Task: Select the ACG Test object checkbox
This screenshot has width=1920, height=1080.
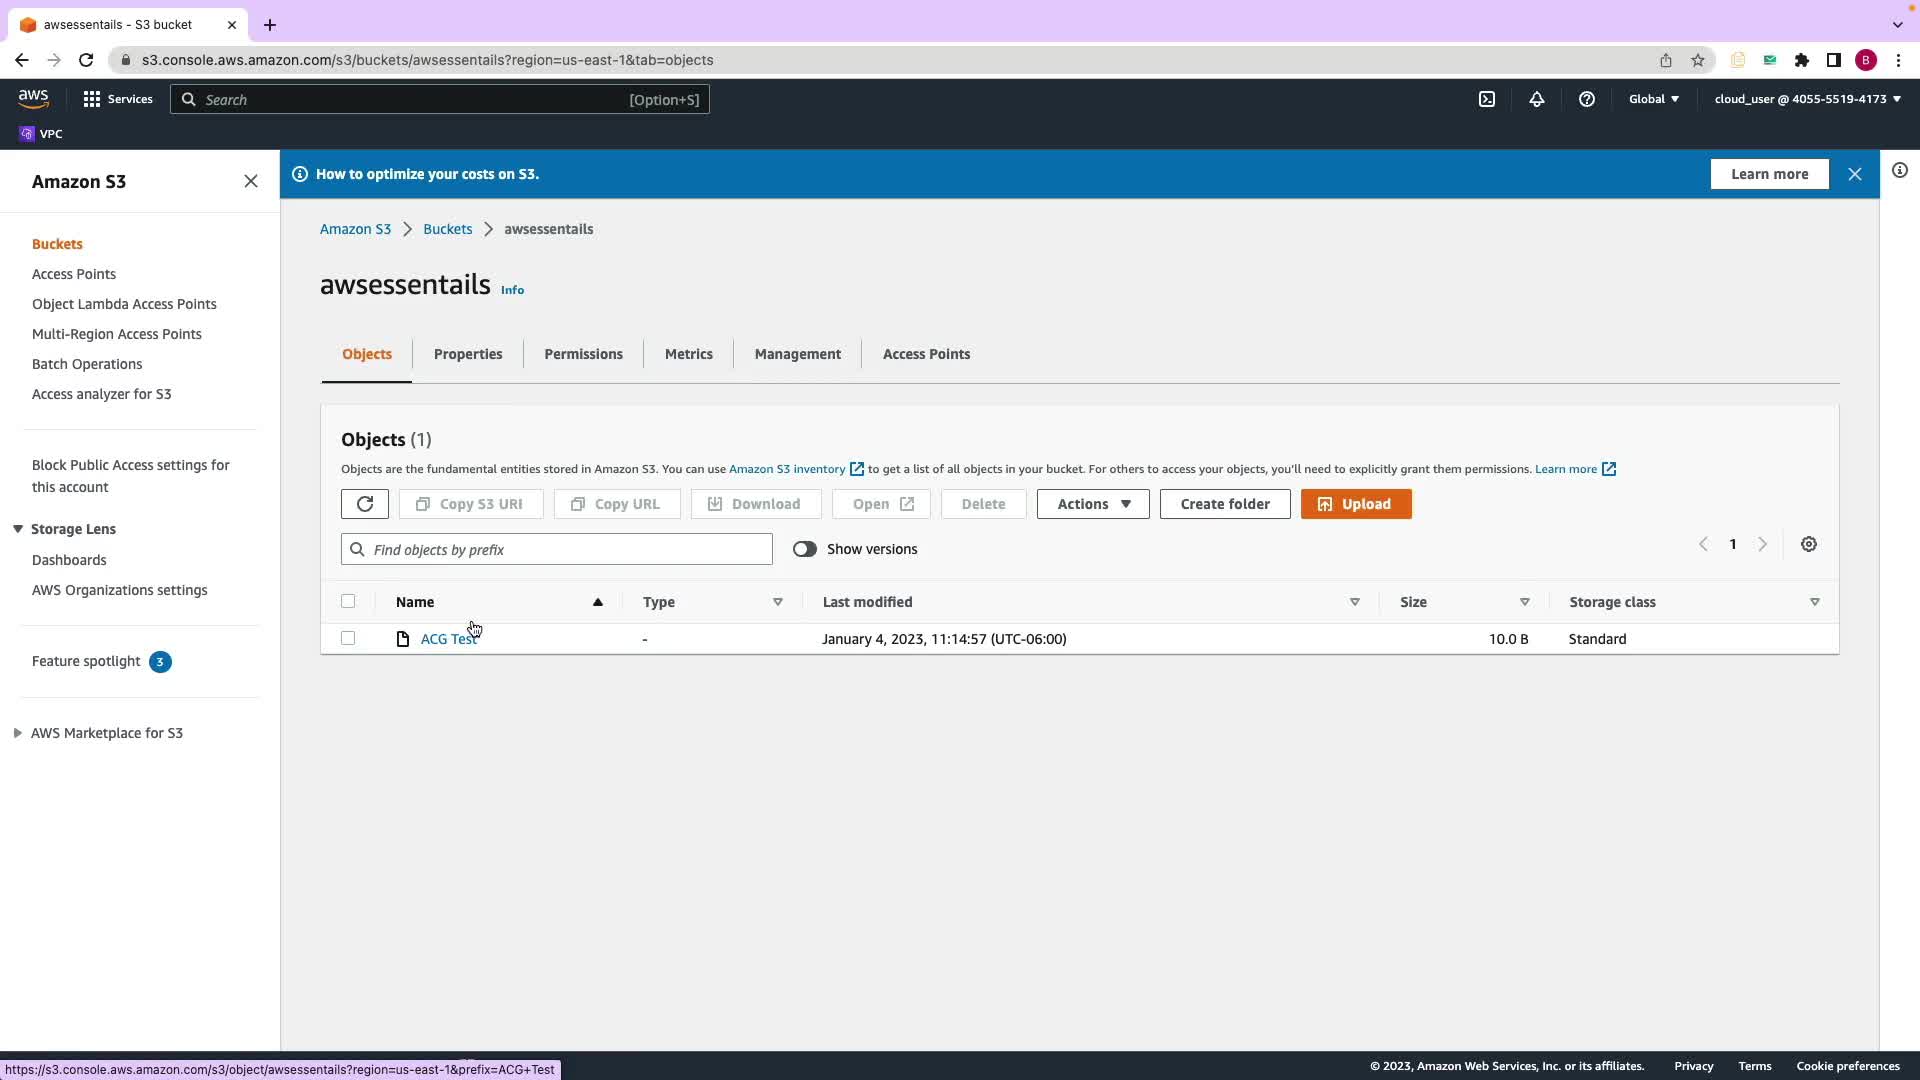Action: [x=348, y=638]
